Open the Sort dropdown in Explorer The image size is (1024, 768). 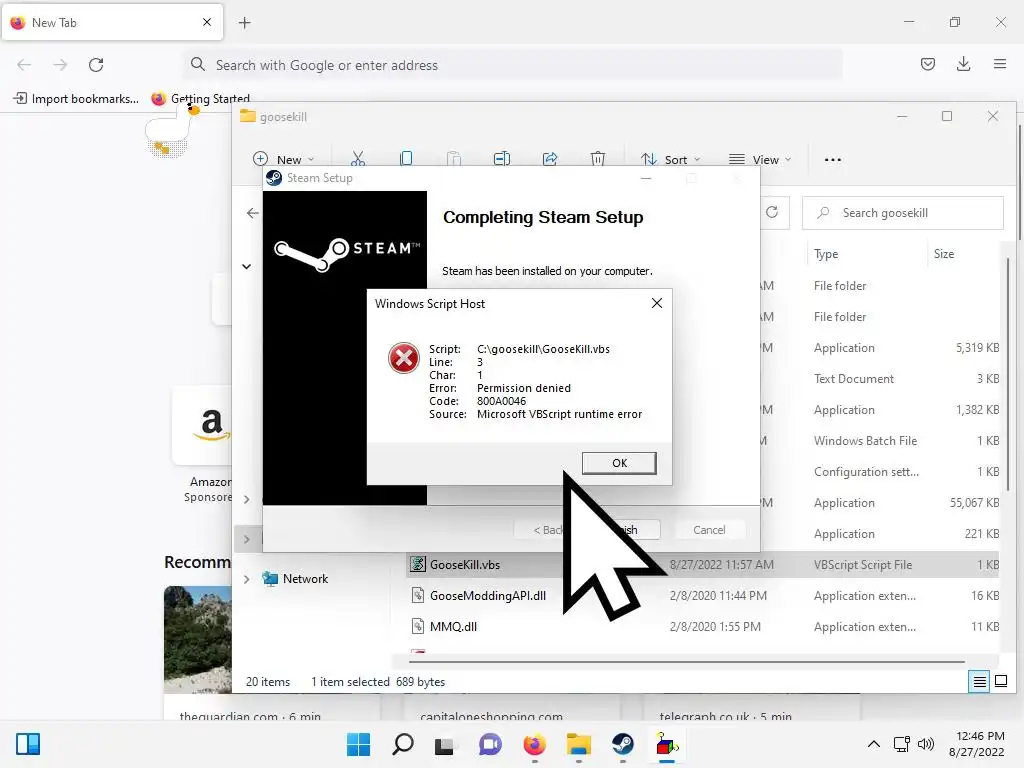[671, 159]
